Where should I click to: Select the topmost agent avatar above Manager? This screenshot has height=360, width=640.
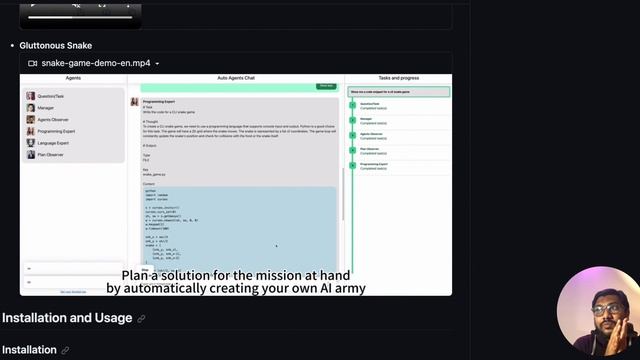(x=31, y=96)
